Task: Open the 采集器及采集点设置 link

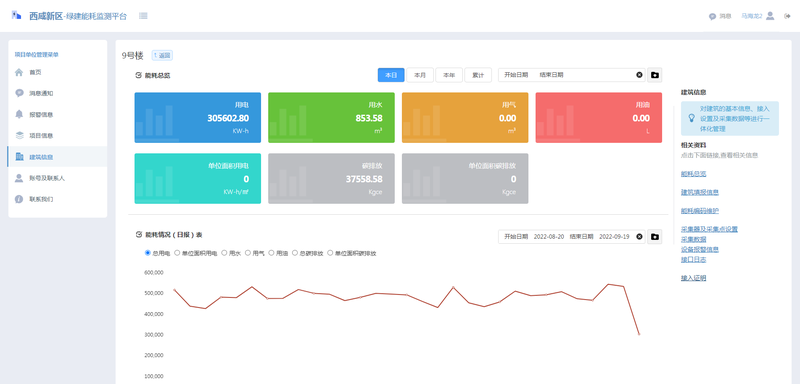Action: [709, 229]
